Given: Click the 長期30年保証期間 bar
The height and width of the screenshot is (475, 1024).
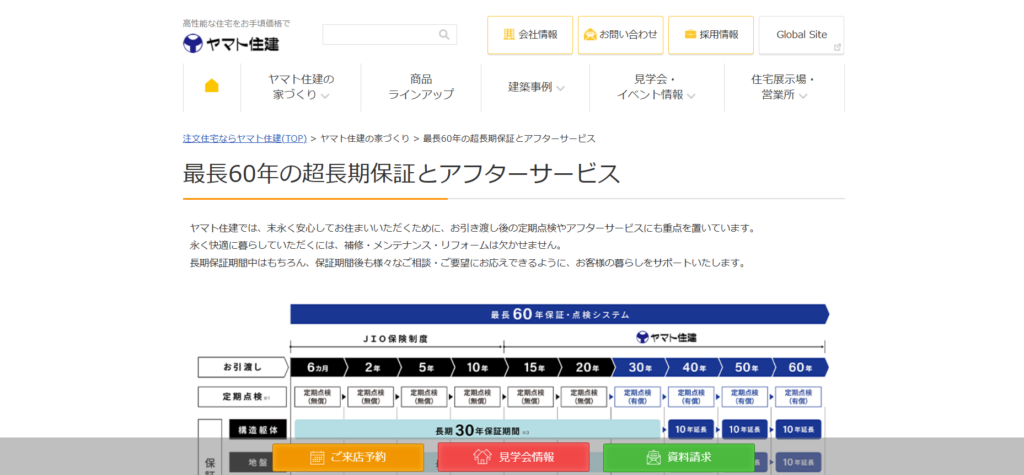Looking at the screenshot, I should 477,430.
